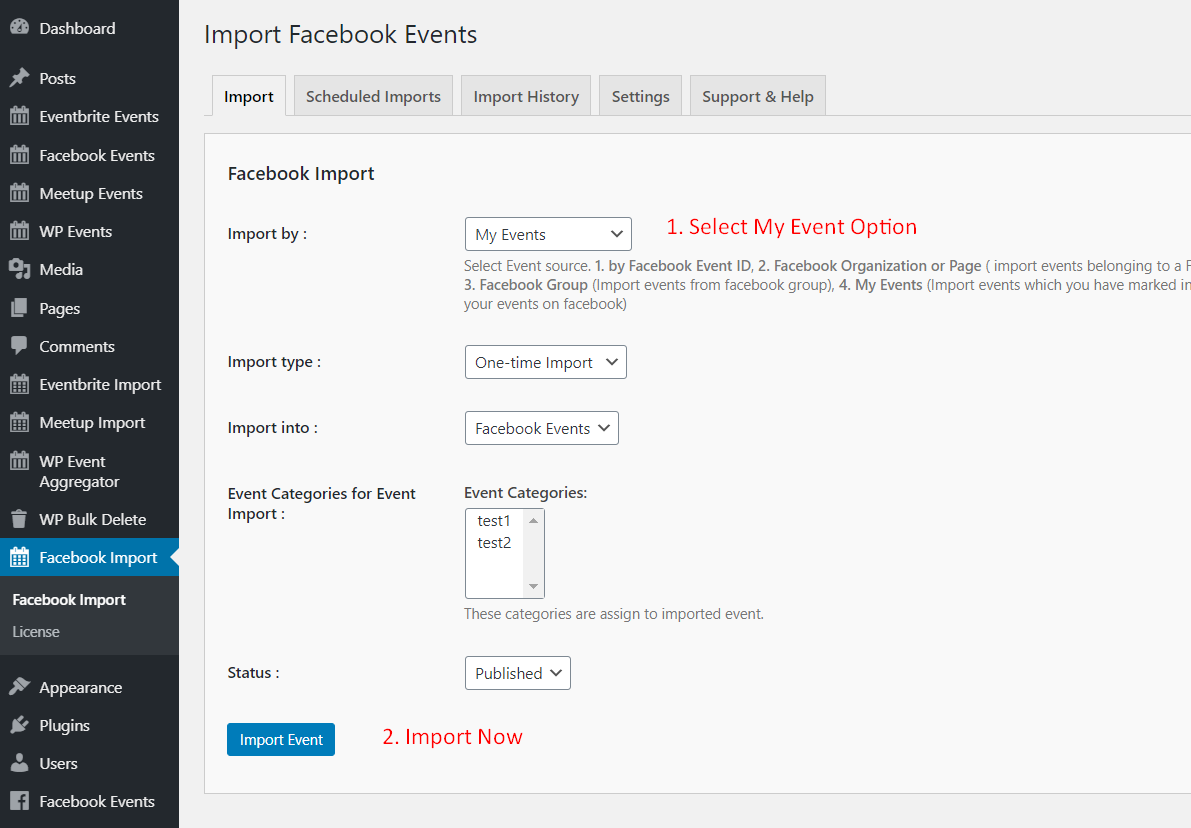Change the Status dropdown from Published
Screen dimensions: 1191x828
coord(517,673)
